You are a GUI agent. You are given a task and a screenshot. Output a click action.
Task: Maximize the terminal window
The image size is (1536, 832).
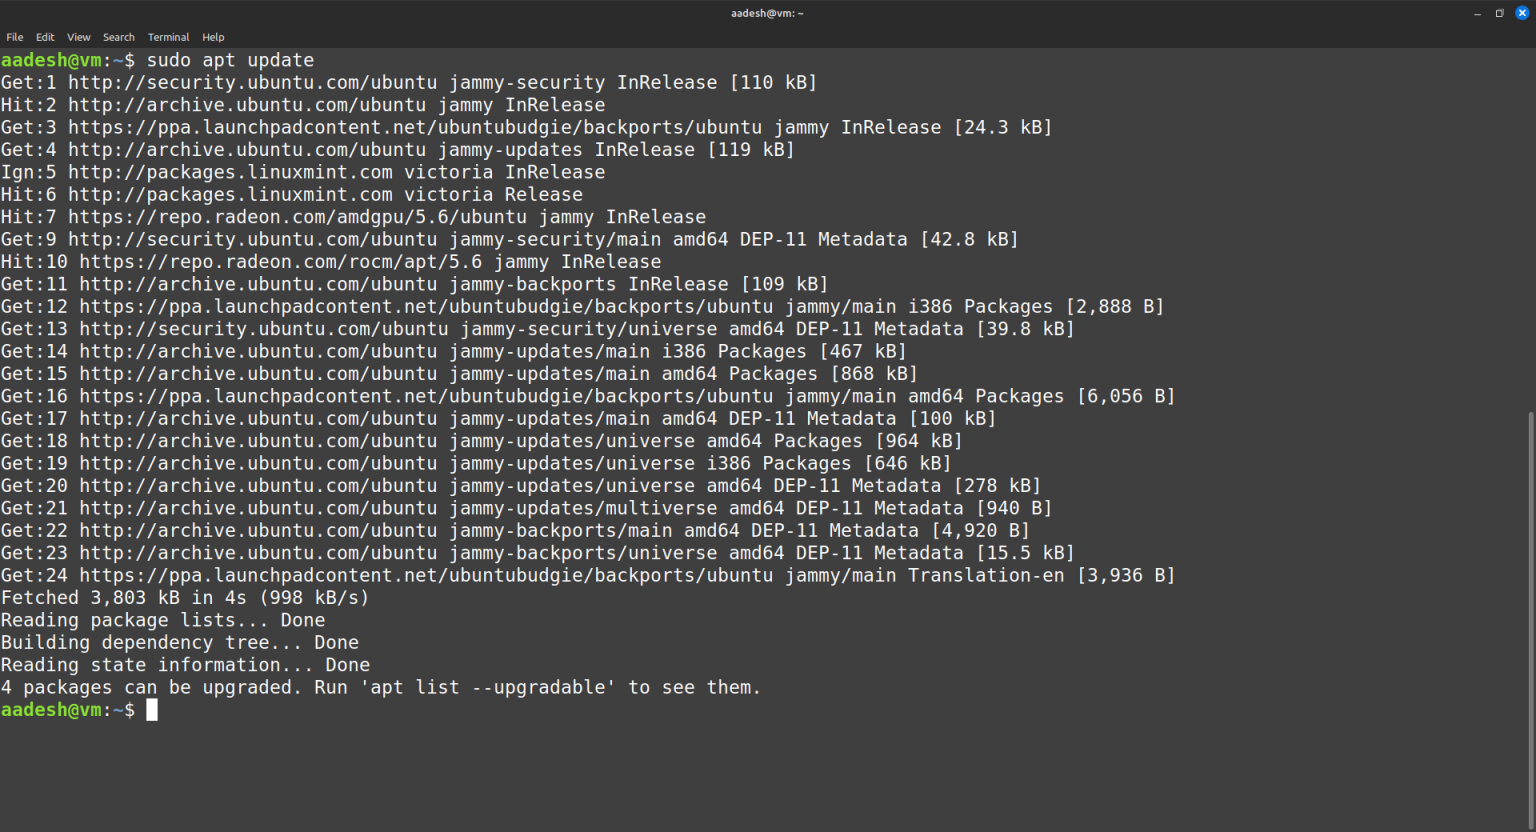point(1502,13)
